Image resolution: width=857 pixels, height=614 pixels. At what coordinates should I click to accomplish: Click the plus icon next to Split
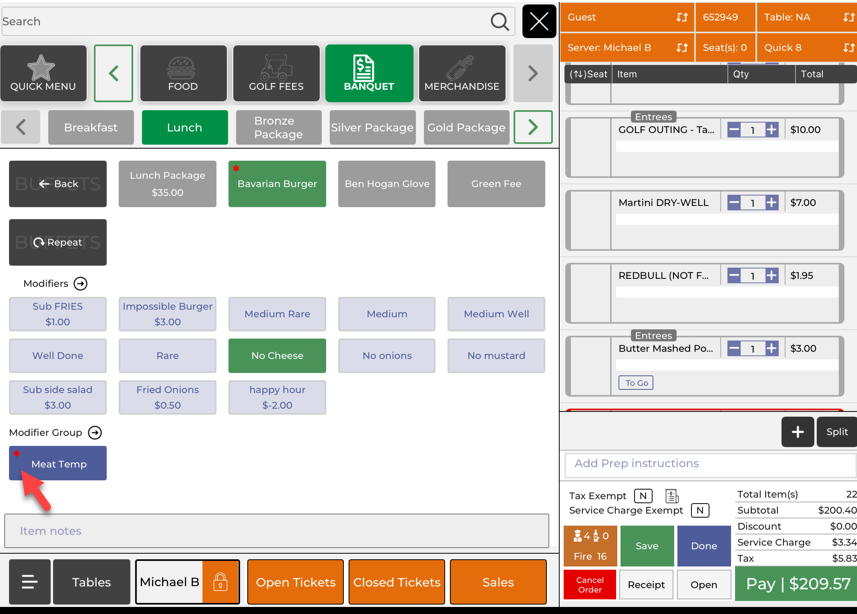pos(797,432)
